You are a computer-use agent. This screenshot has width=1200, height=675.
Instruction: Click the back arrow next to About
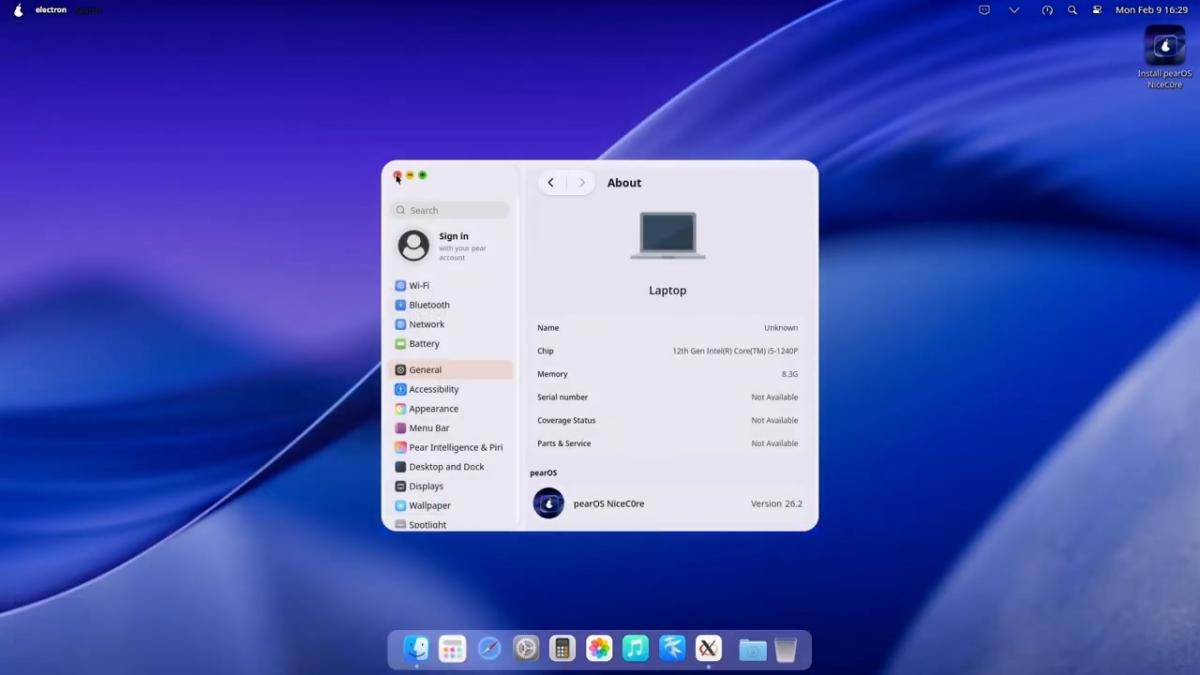551,183
